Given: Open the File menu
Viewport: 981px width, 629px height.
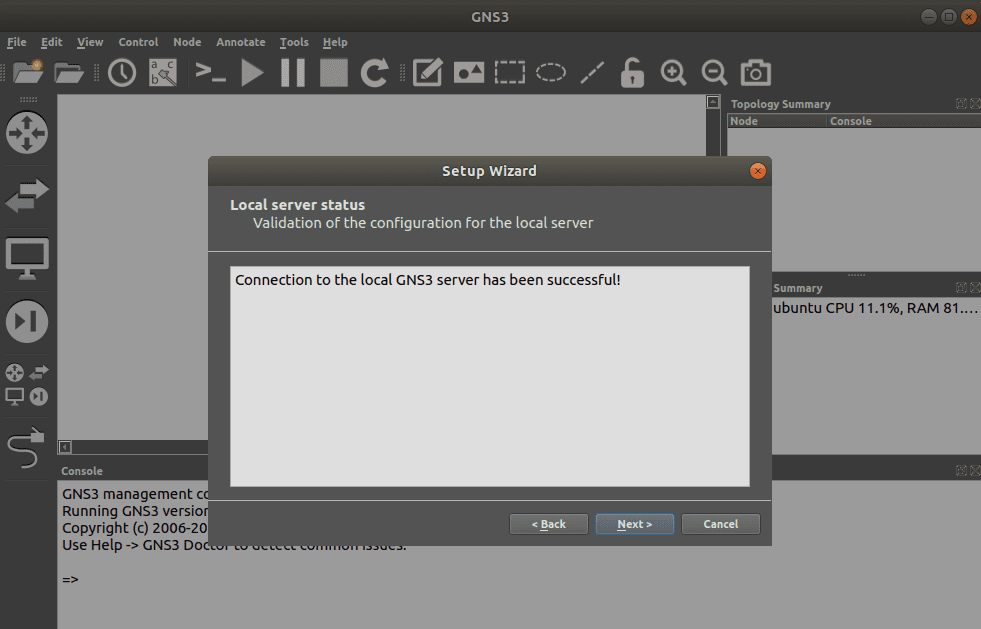Looking at the screenshot, I should [x=17, y=42].
